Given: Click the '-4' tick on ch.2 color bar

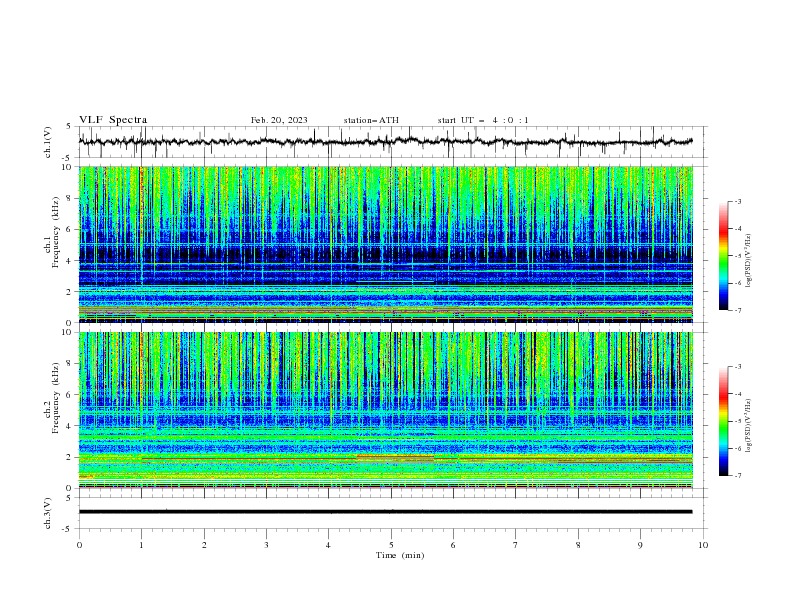Looking at the screenshot, I should 738,394.
